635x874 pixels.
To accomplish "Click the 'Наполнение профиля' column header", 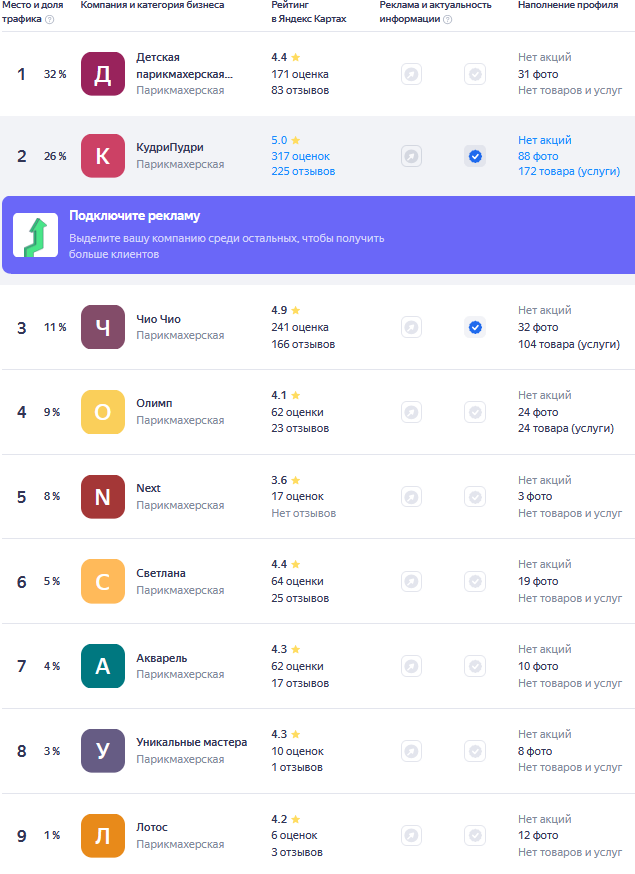I will pyautogui.click(x=568, y=5).
